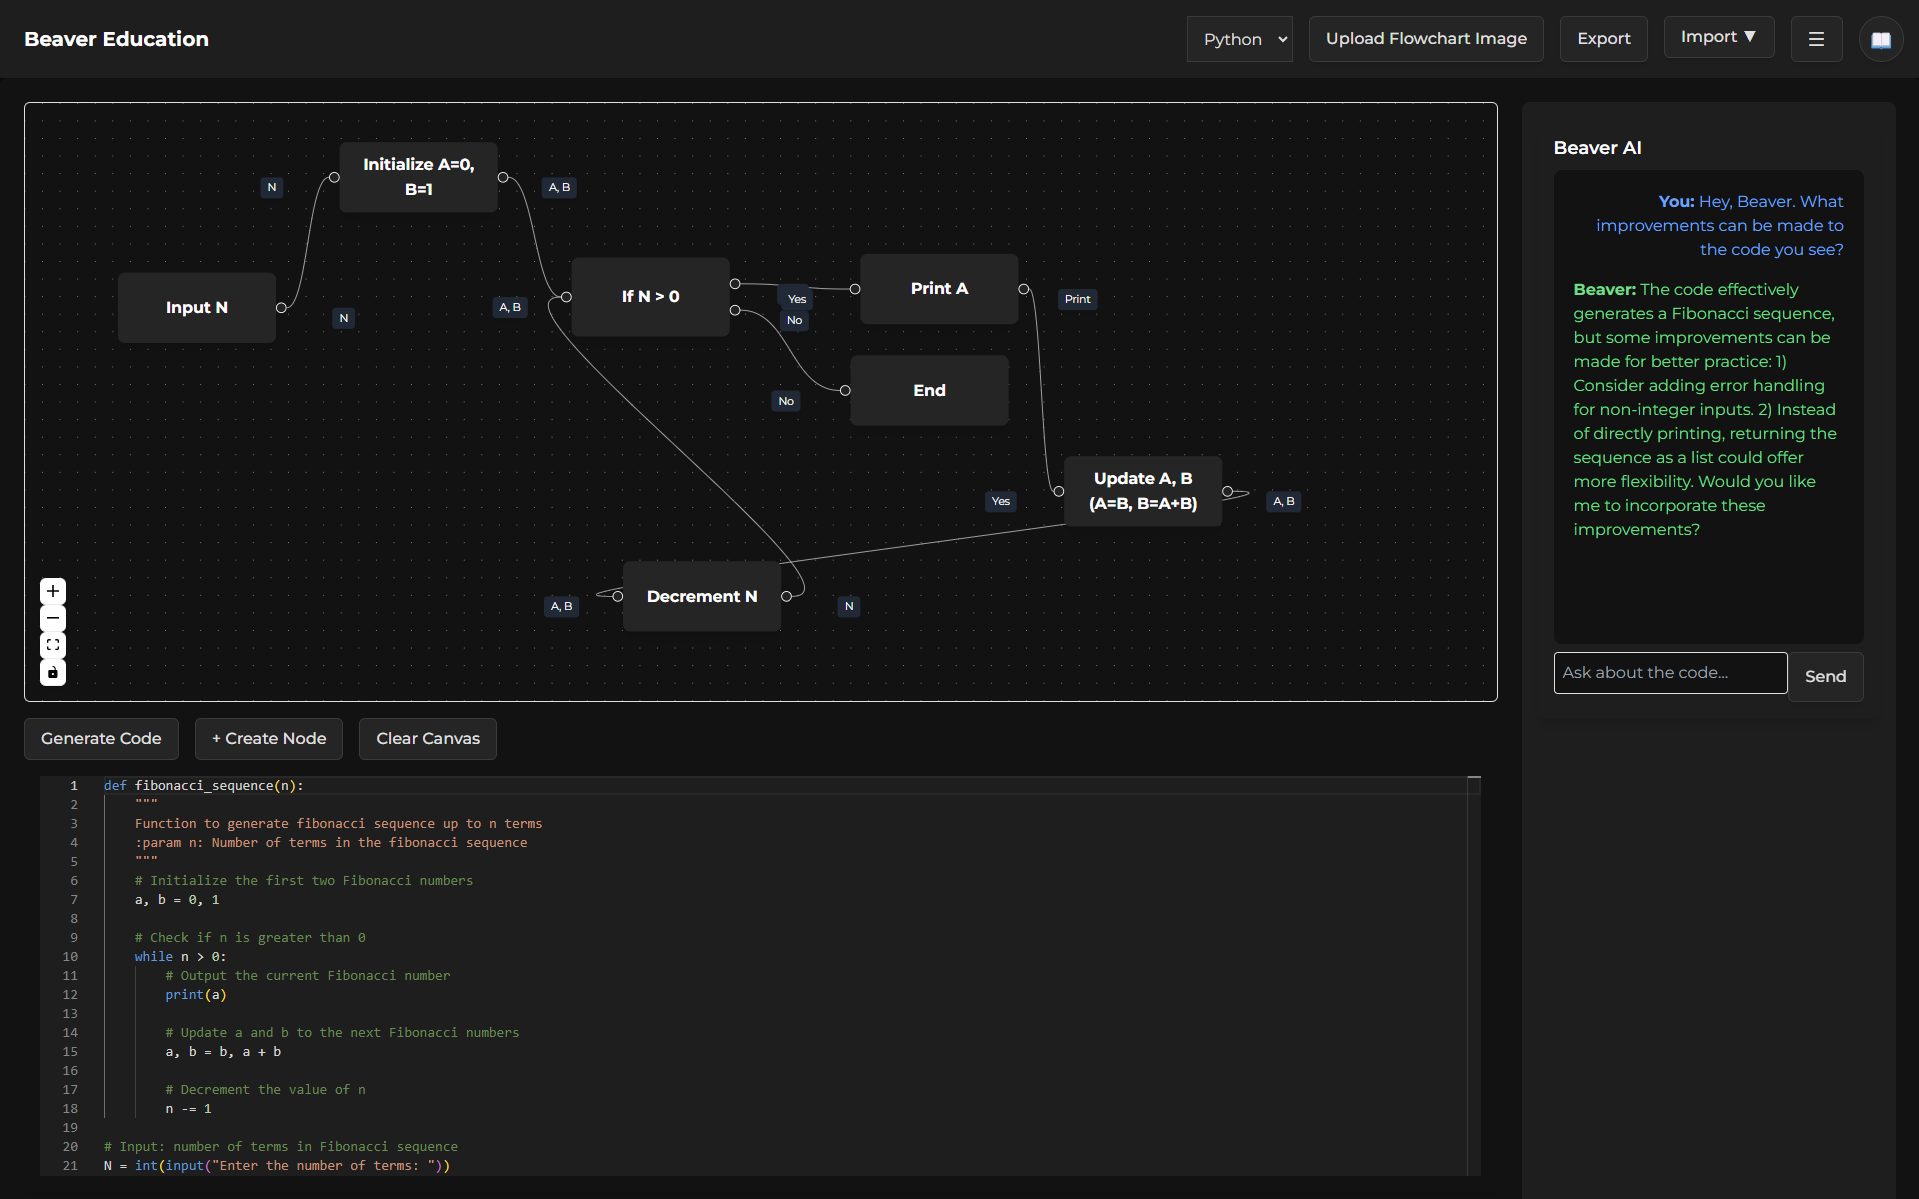This screenshot has width=1919, height=1199.
Task: Click the Beaver AI panel heading
Action: pos(1597,148)
